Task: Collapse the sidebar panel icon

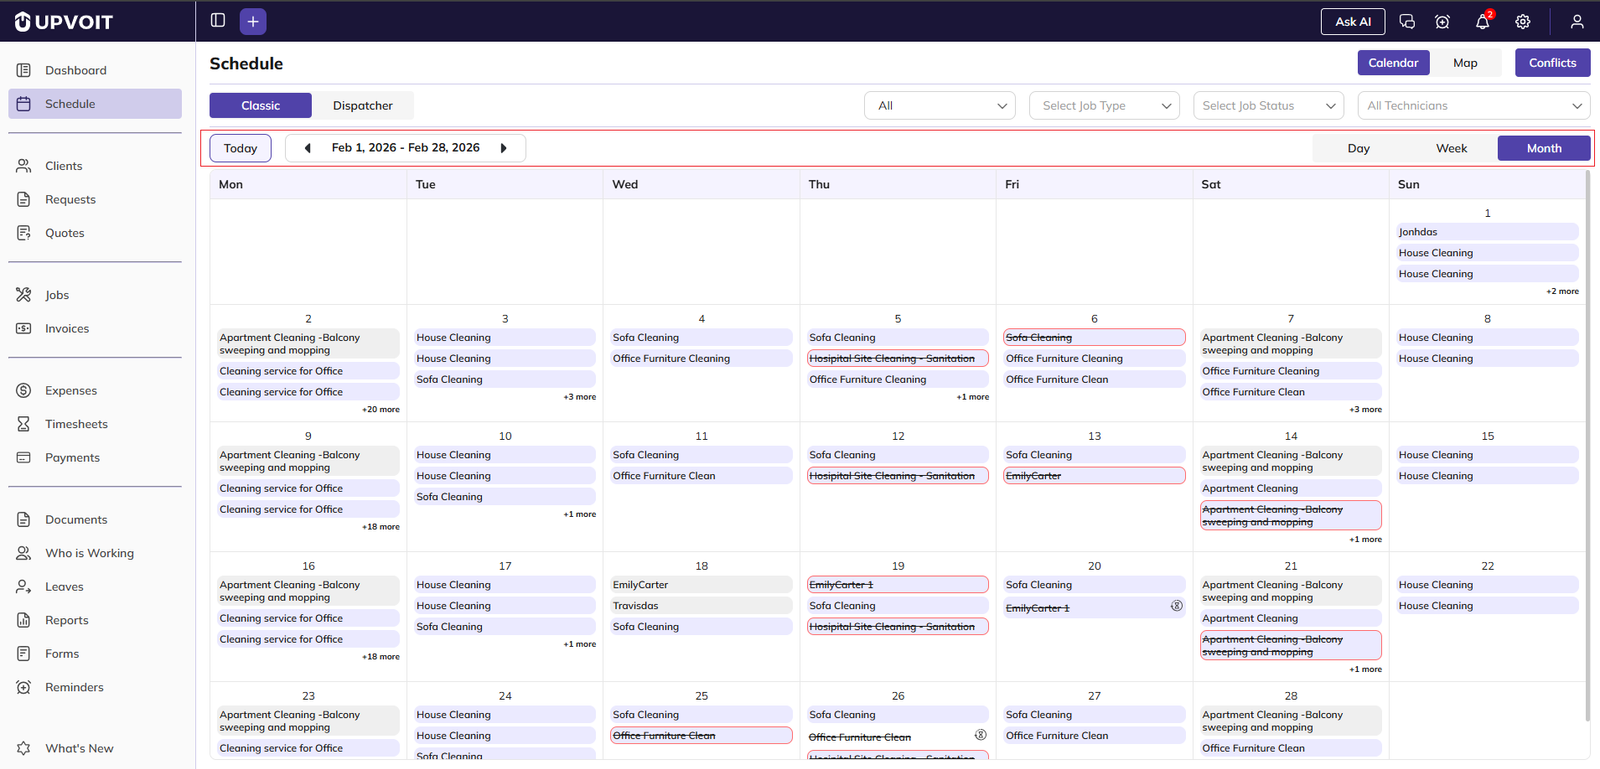Action: click(218, 21)
